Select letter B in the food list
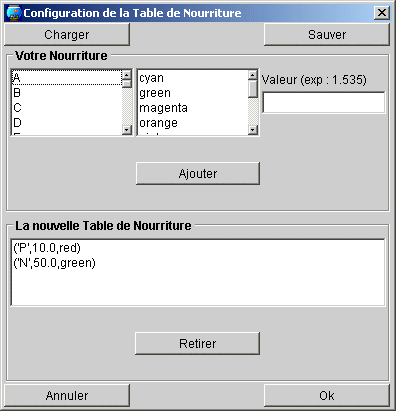This screenshot has height=411, width=396. (67, 93)
